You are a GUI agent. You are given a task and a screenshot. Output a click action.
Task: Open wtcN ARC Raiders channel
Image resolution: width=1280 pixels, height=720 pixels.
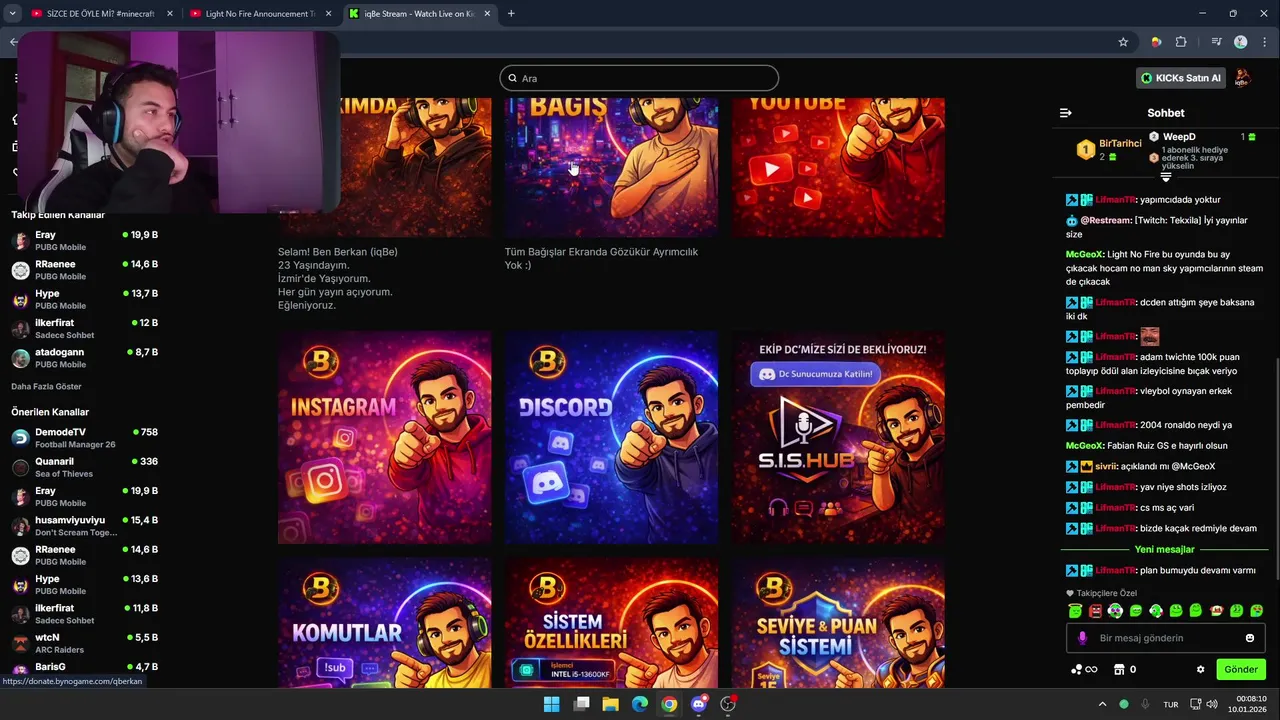tap(85, 643)
